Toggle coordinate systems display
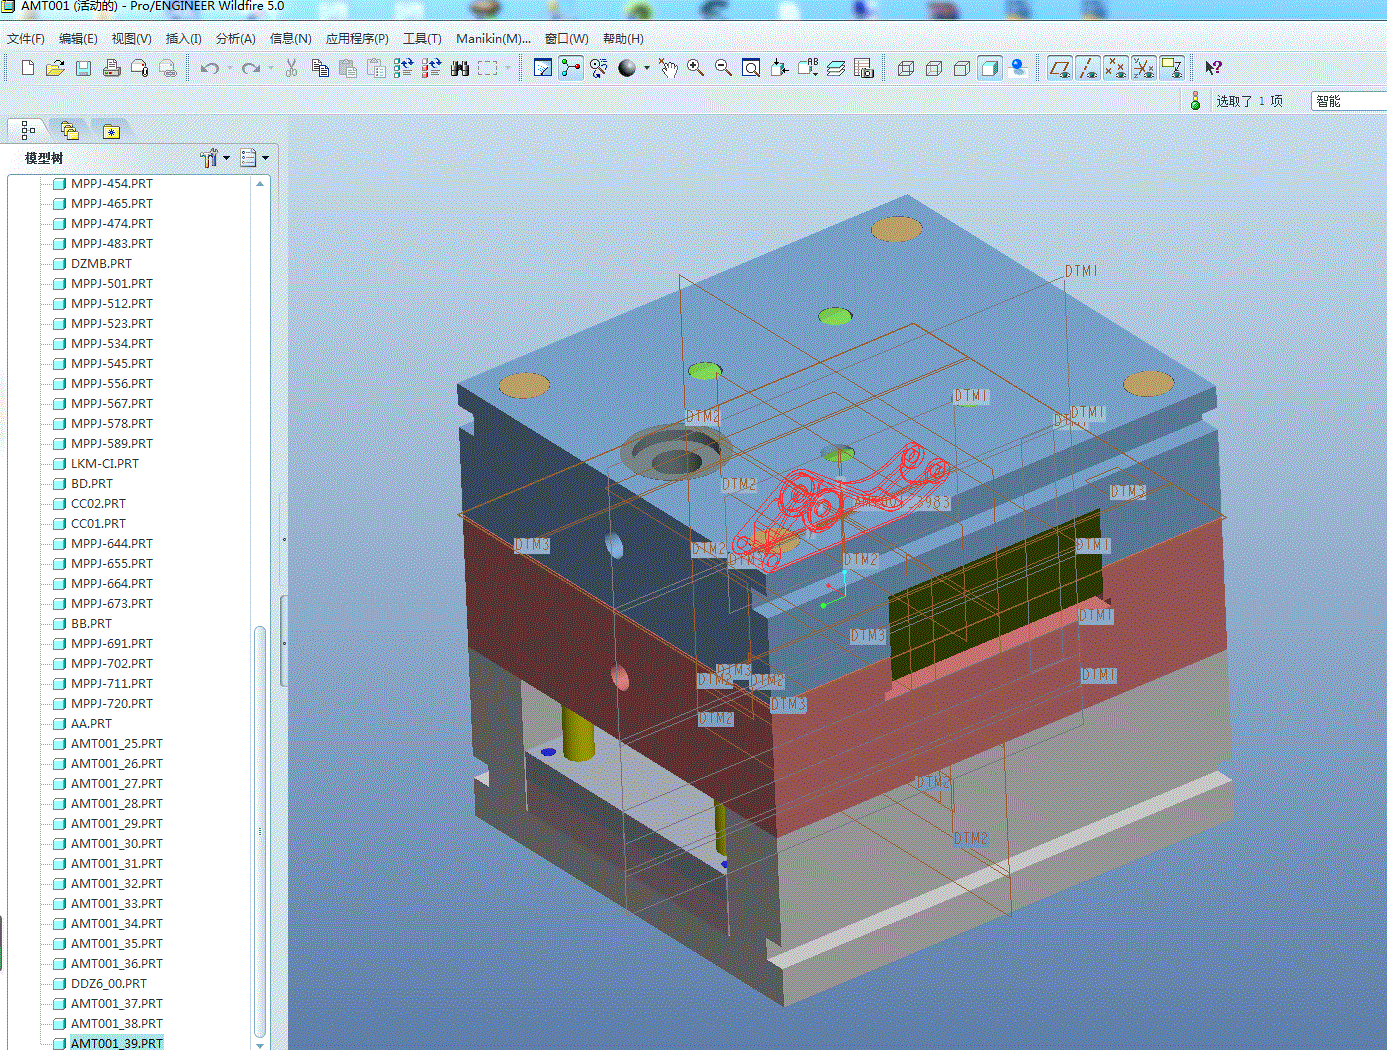Viewport: 1387px width, 1050px height. click(x=1143, y=68)
